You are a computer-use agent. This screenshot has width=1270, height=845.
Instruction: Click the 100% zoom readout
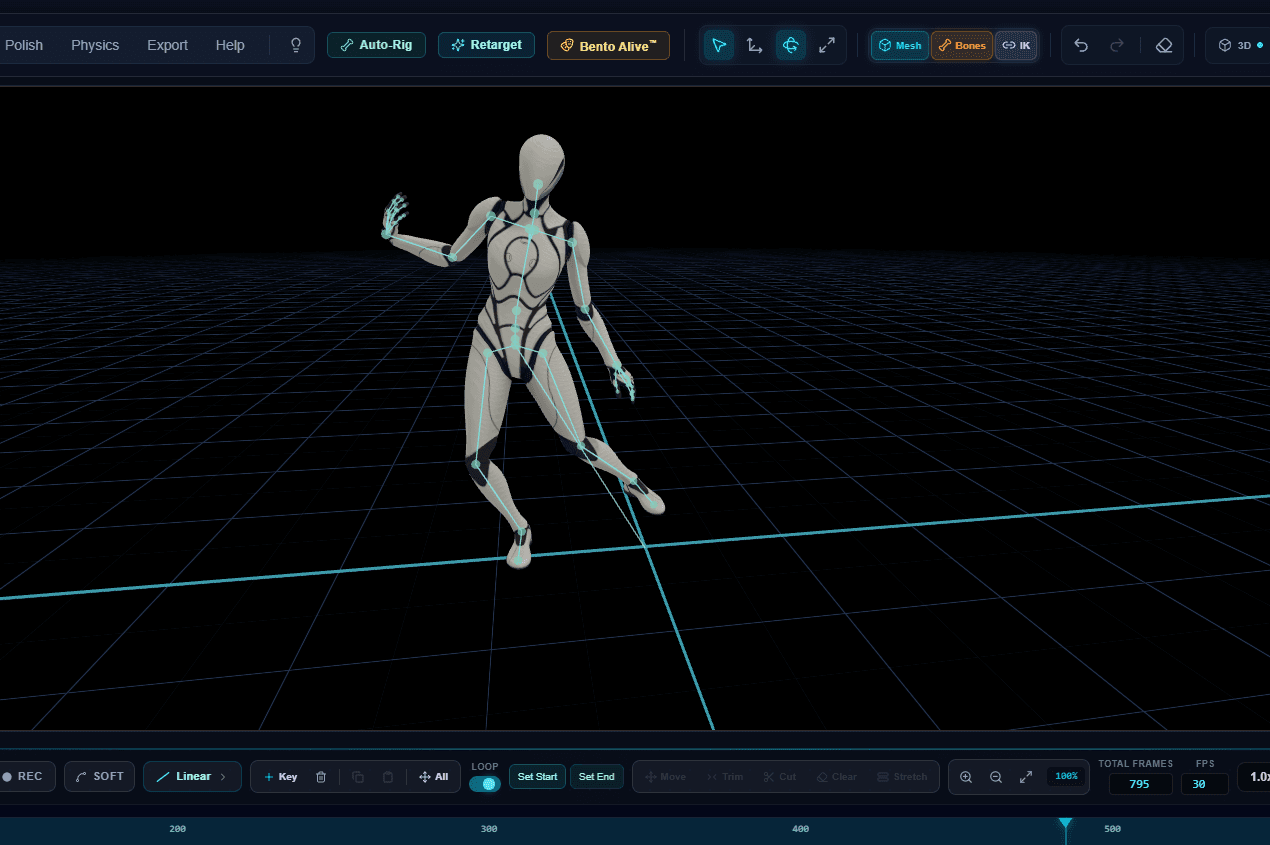(x=1066, y=777)
